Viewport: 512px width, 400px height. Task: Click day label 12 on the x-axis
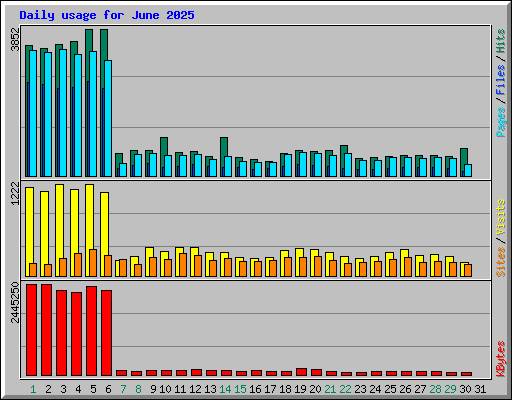tap(195, 389)
